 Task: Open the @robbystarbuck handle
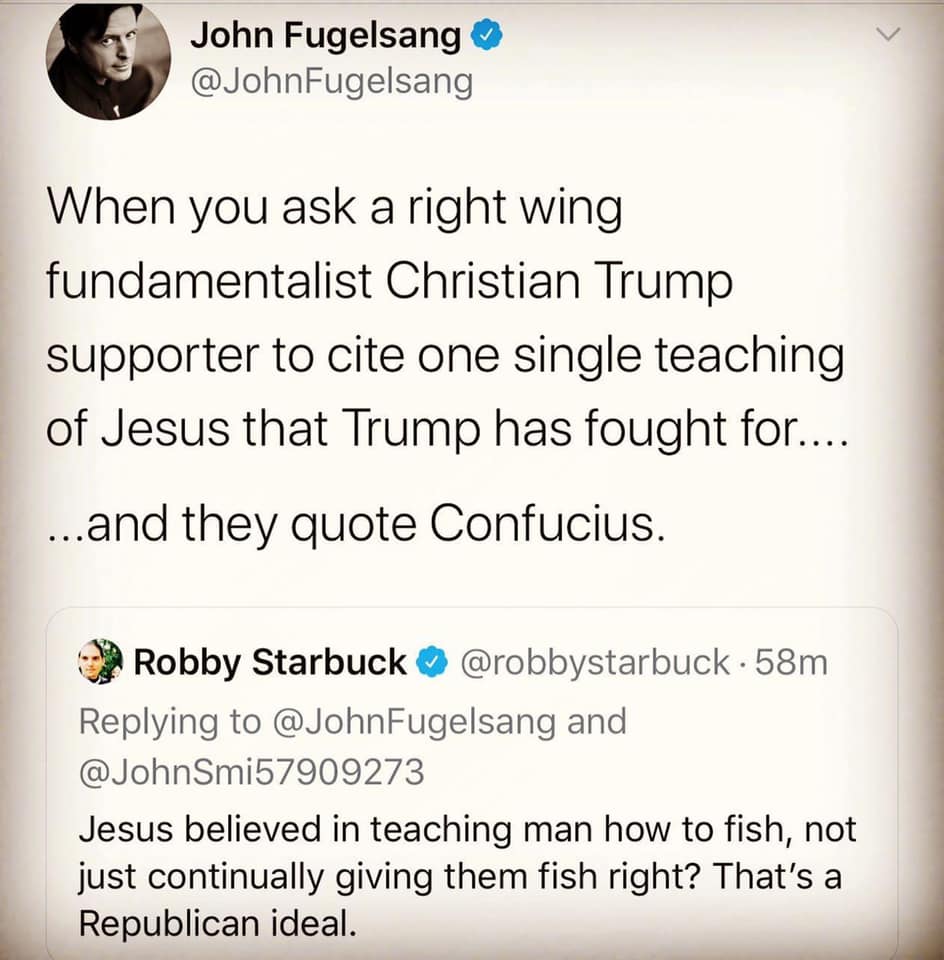pyautogui.click(x=595, y=663)
